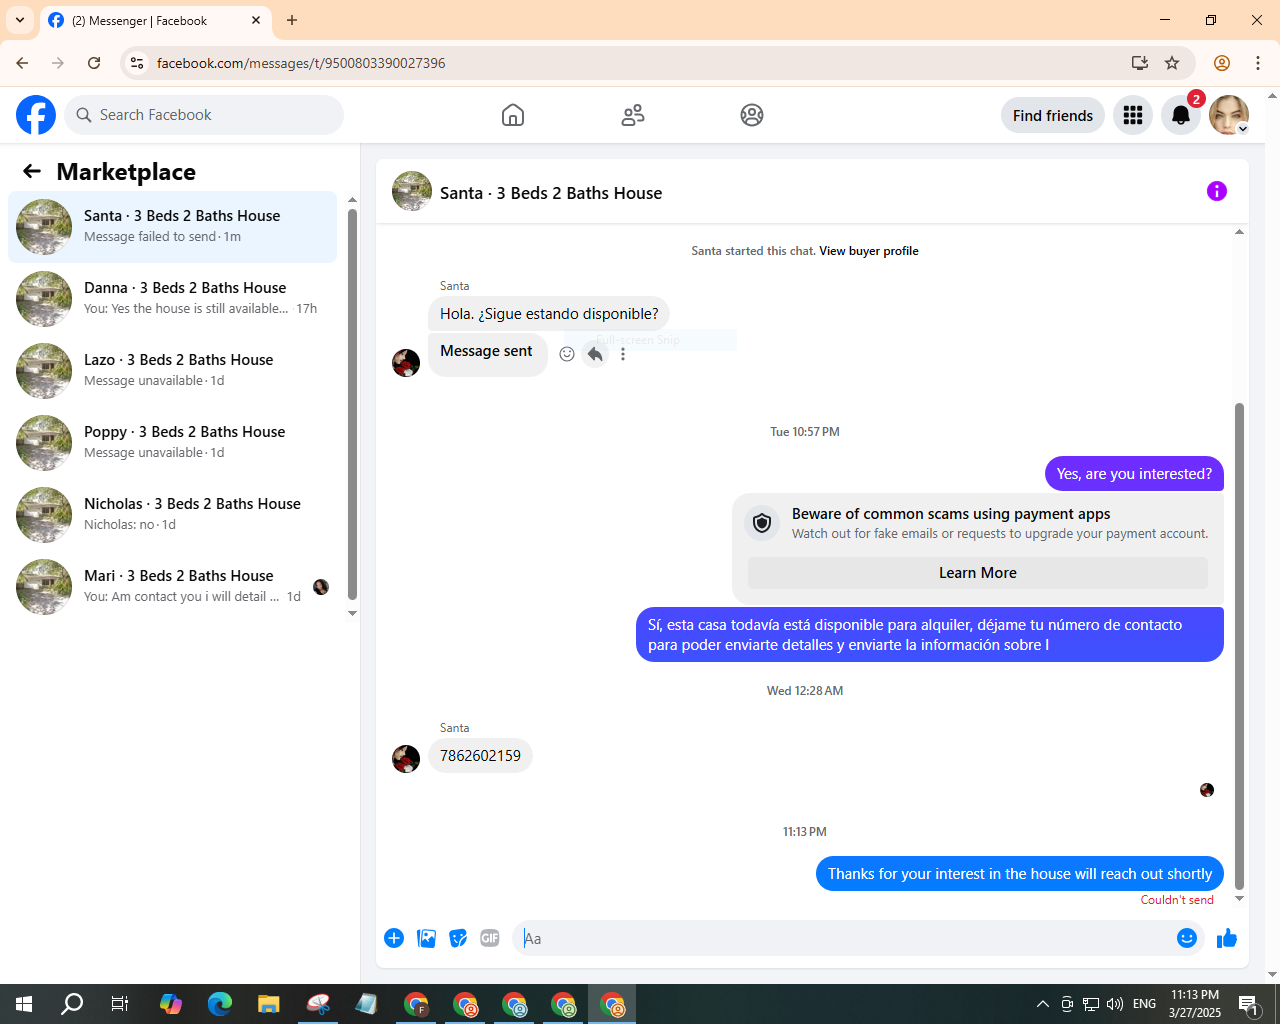The width and height of the screenshot is (1280, 1024).
Task: Open the Friends icon in top navigation
Action: point(633,115)
